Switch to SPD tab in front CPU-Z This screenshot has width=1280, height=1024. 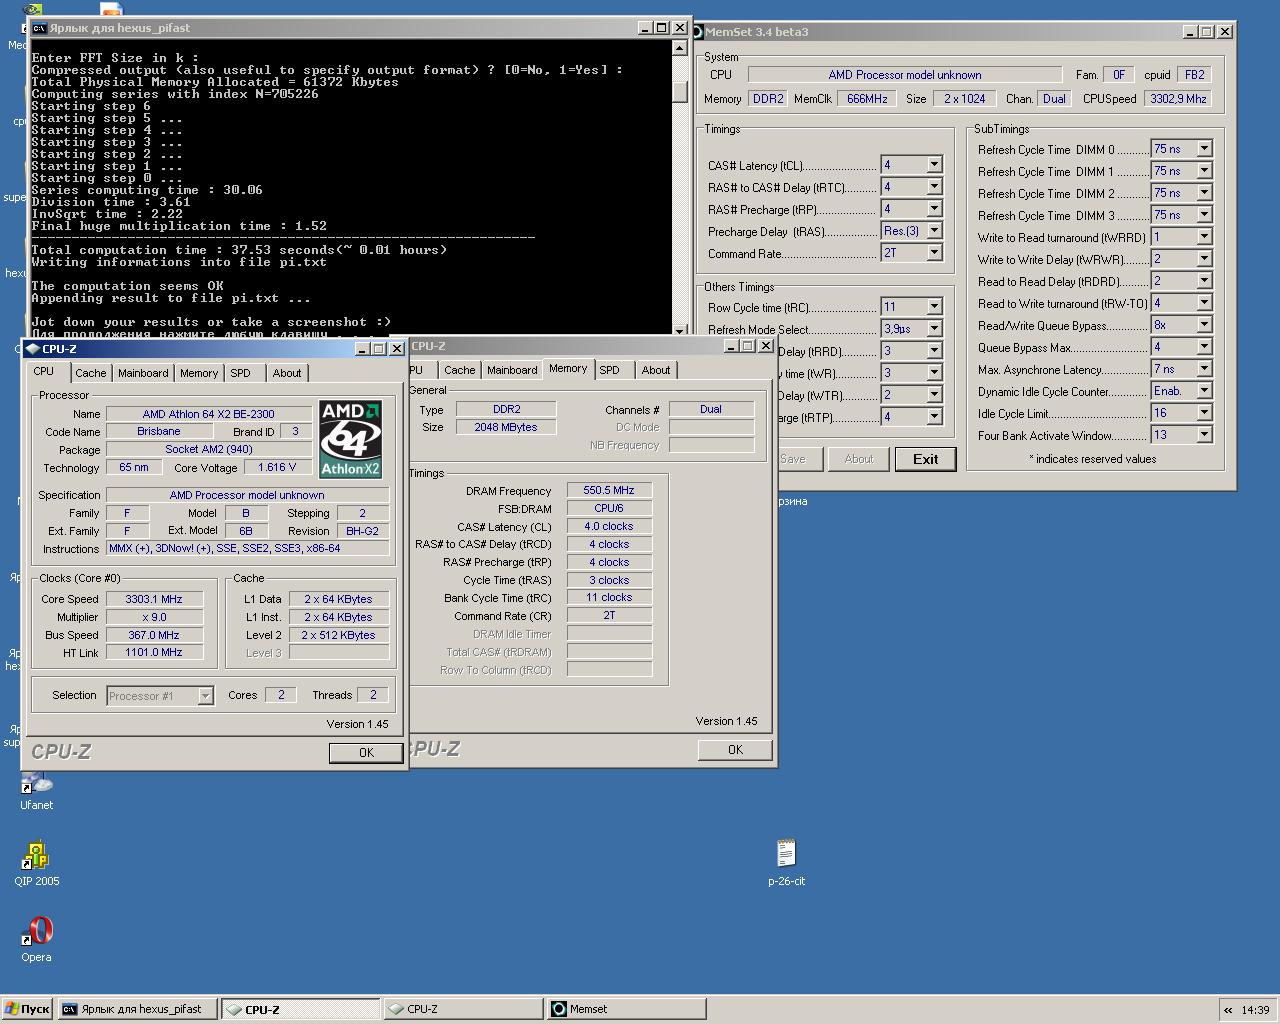pos(240,373)
